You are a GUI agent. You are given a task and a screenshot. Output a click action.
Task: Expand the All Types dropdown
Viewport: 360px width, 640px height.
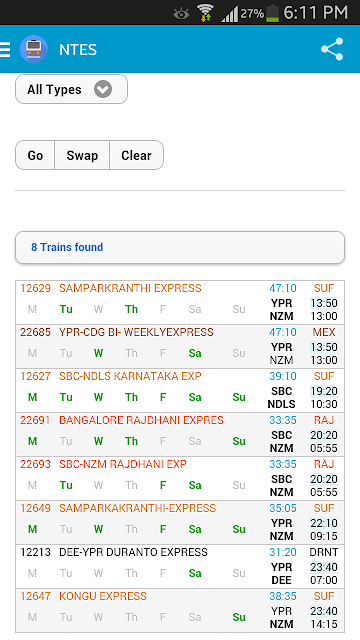[71, 89]
